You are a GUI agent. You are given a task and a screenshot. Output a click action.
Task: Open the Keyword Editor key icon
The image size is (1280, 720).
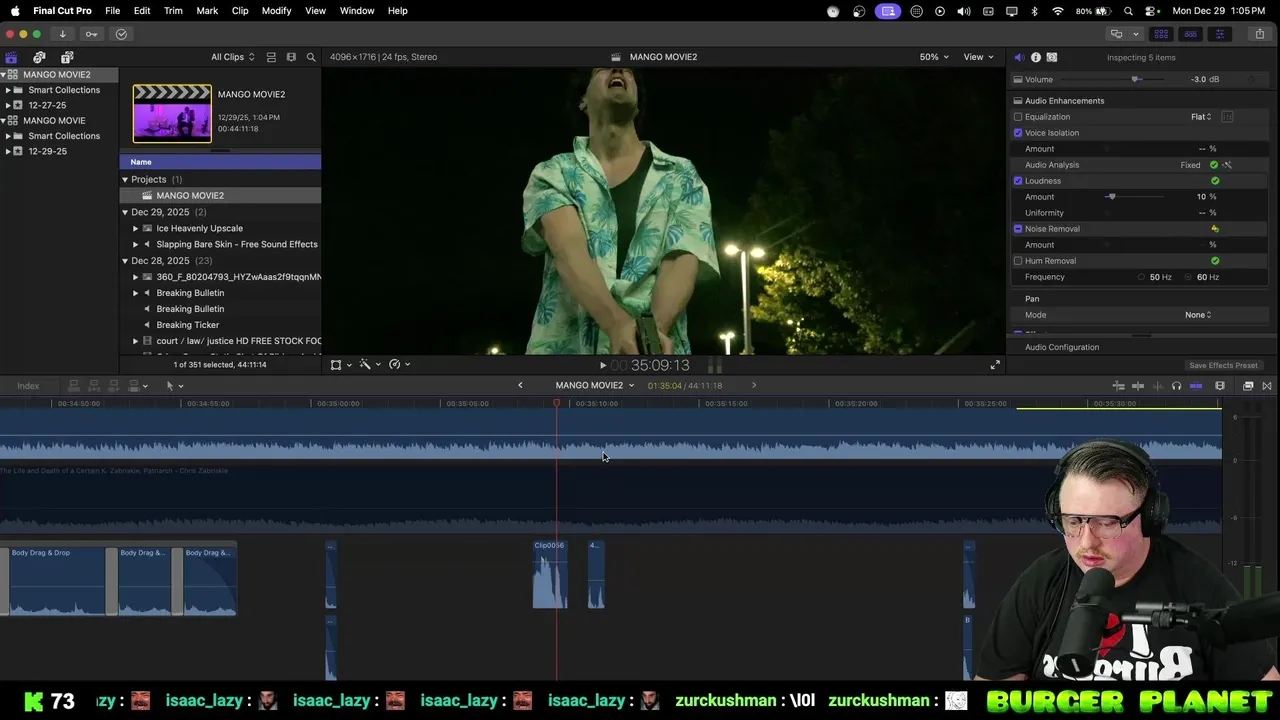92,34
